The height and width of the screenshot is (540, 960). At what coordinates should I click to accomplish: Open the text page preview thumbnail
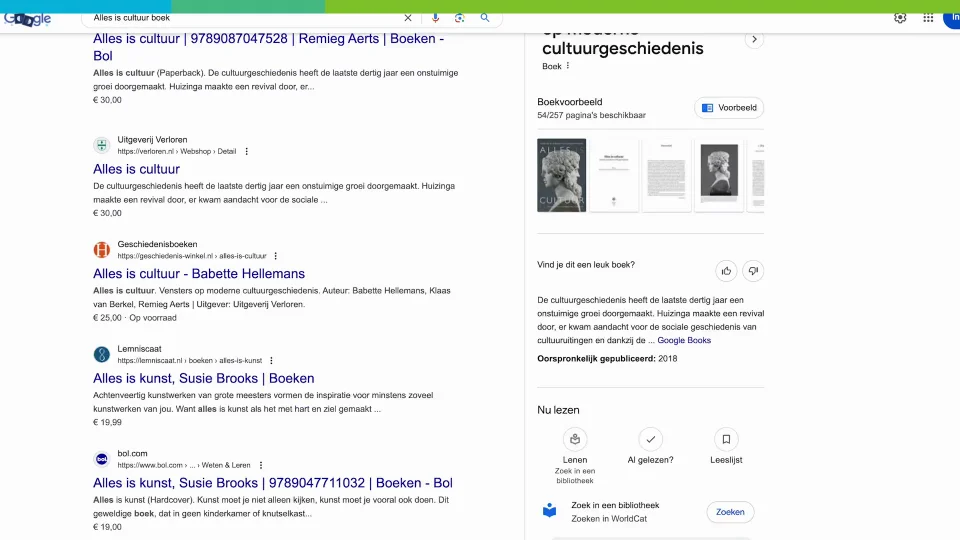pyautogui.click(x=667, y=175)
